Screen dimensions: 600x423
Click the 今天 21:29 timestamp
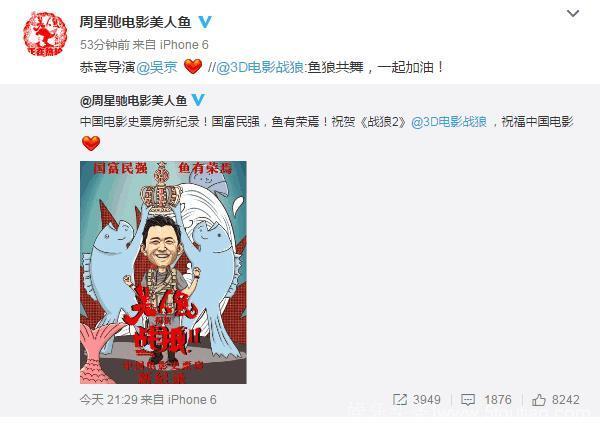[x=109, y=400]
